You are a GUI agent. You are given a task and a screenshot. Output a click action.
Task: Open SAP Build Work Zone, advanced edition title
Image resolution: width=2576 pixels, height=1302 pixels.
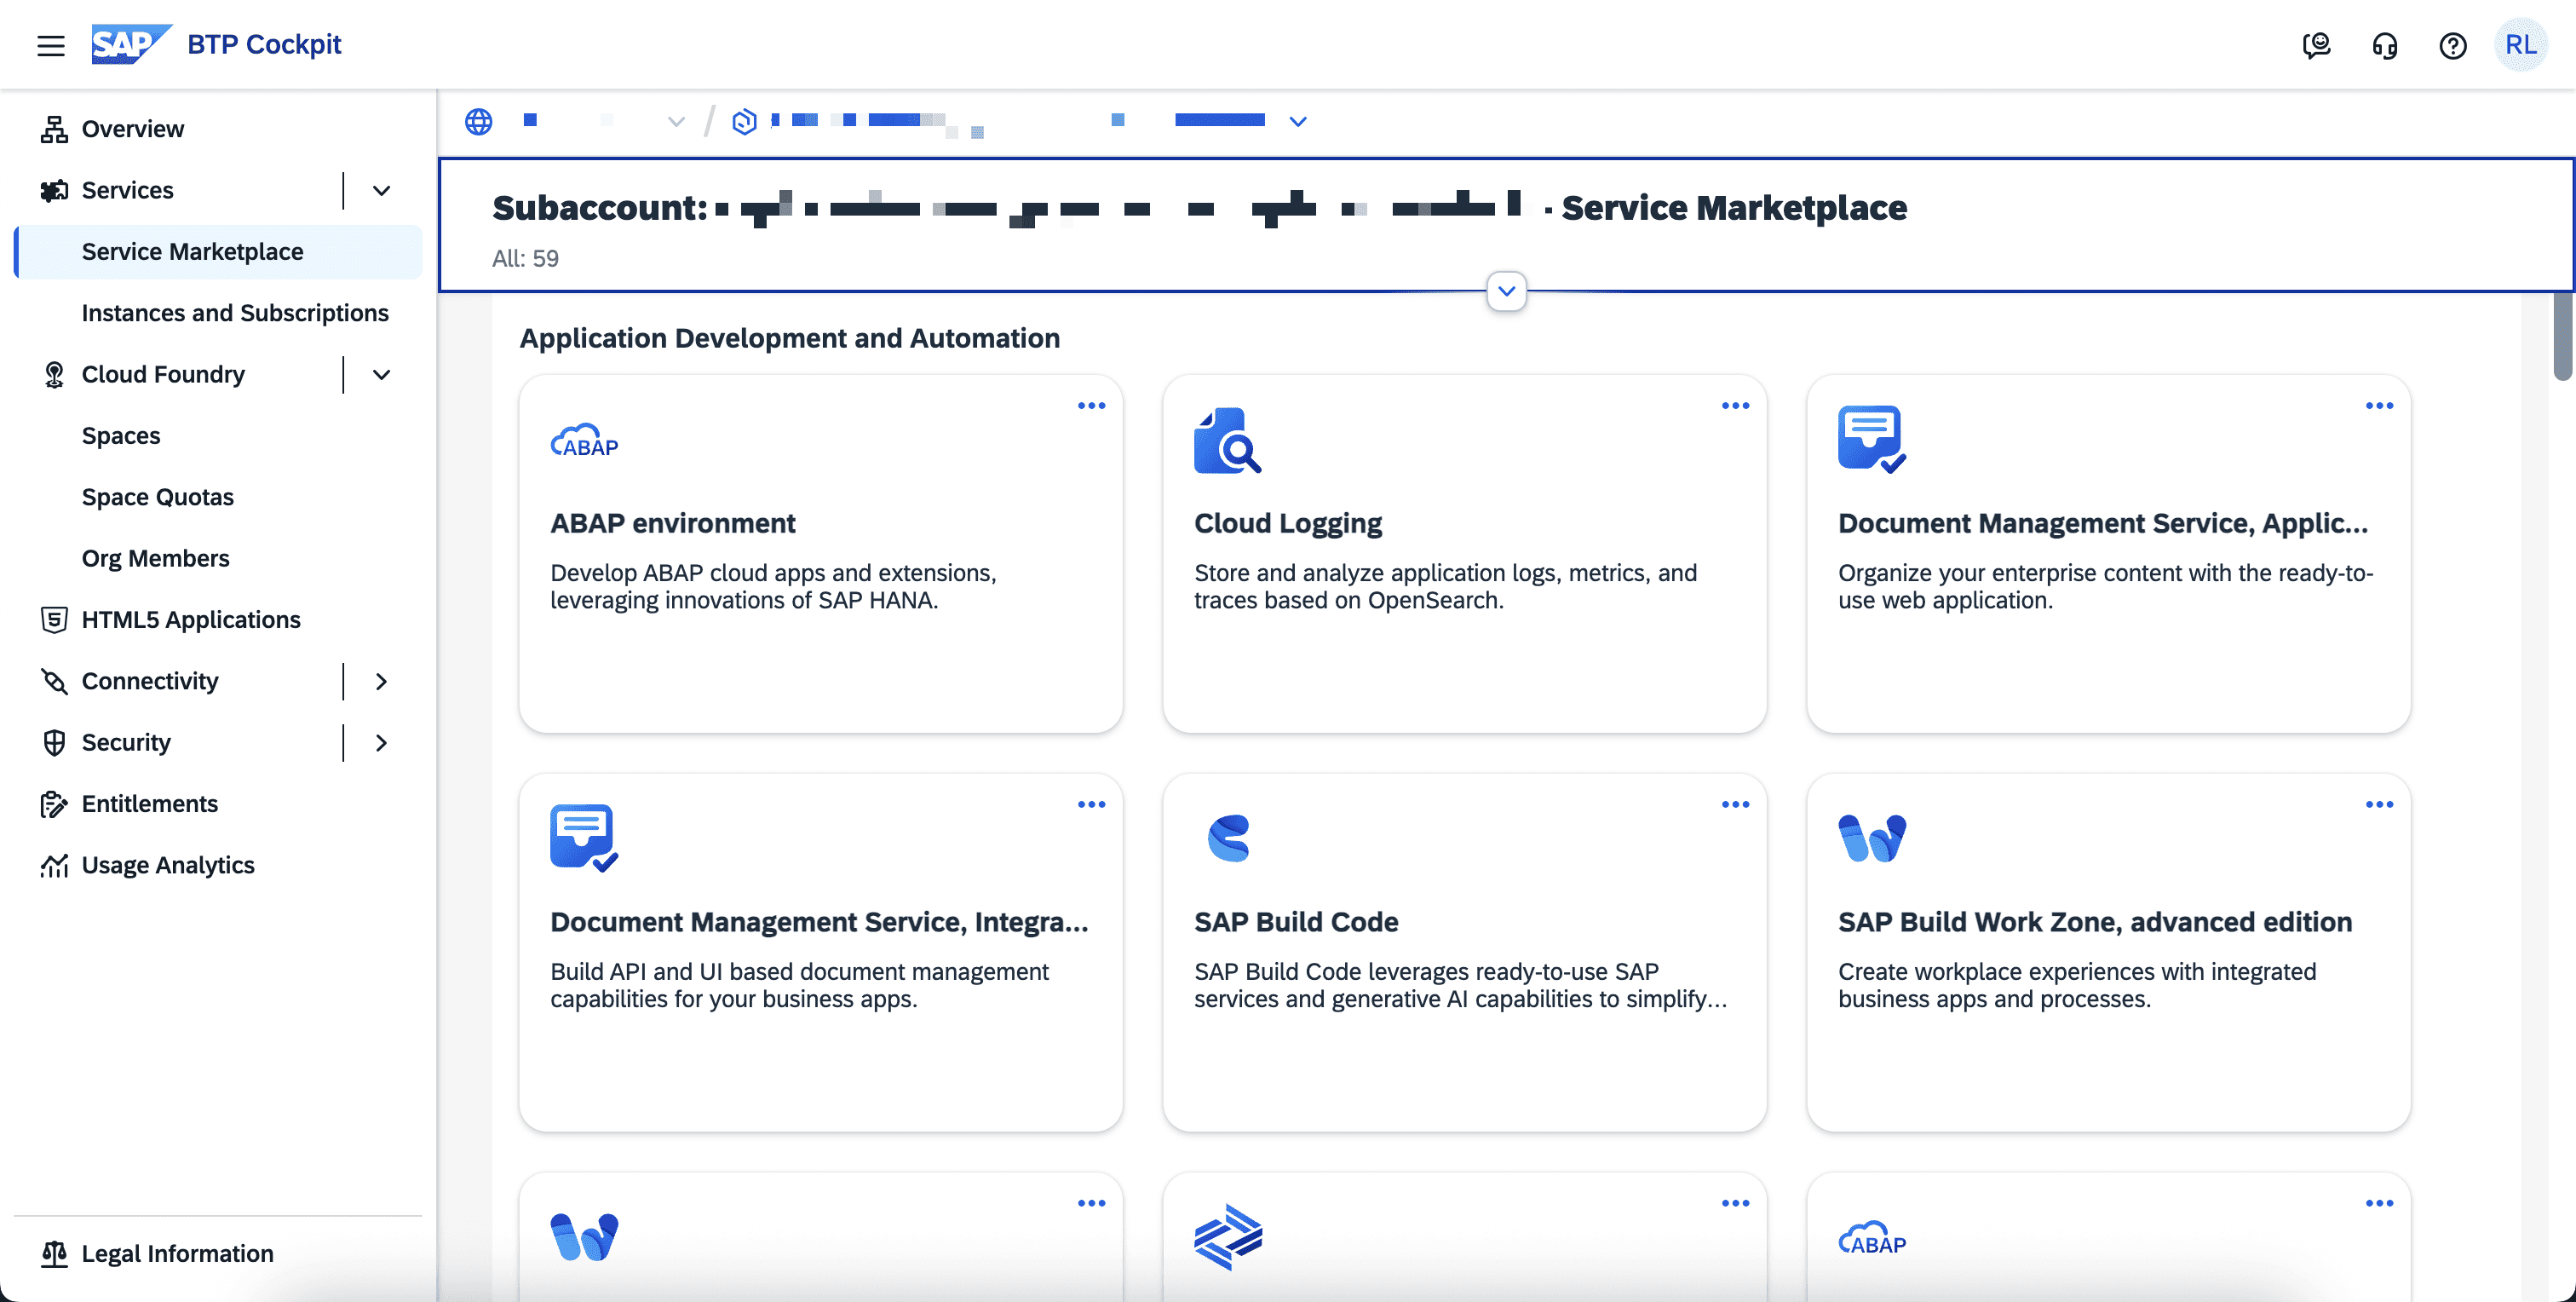[2095, 922]
